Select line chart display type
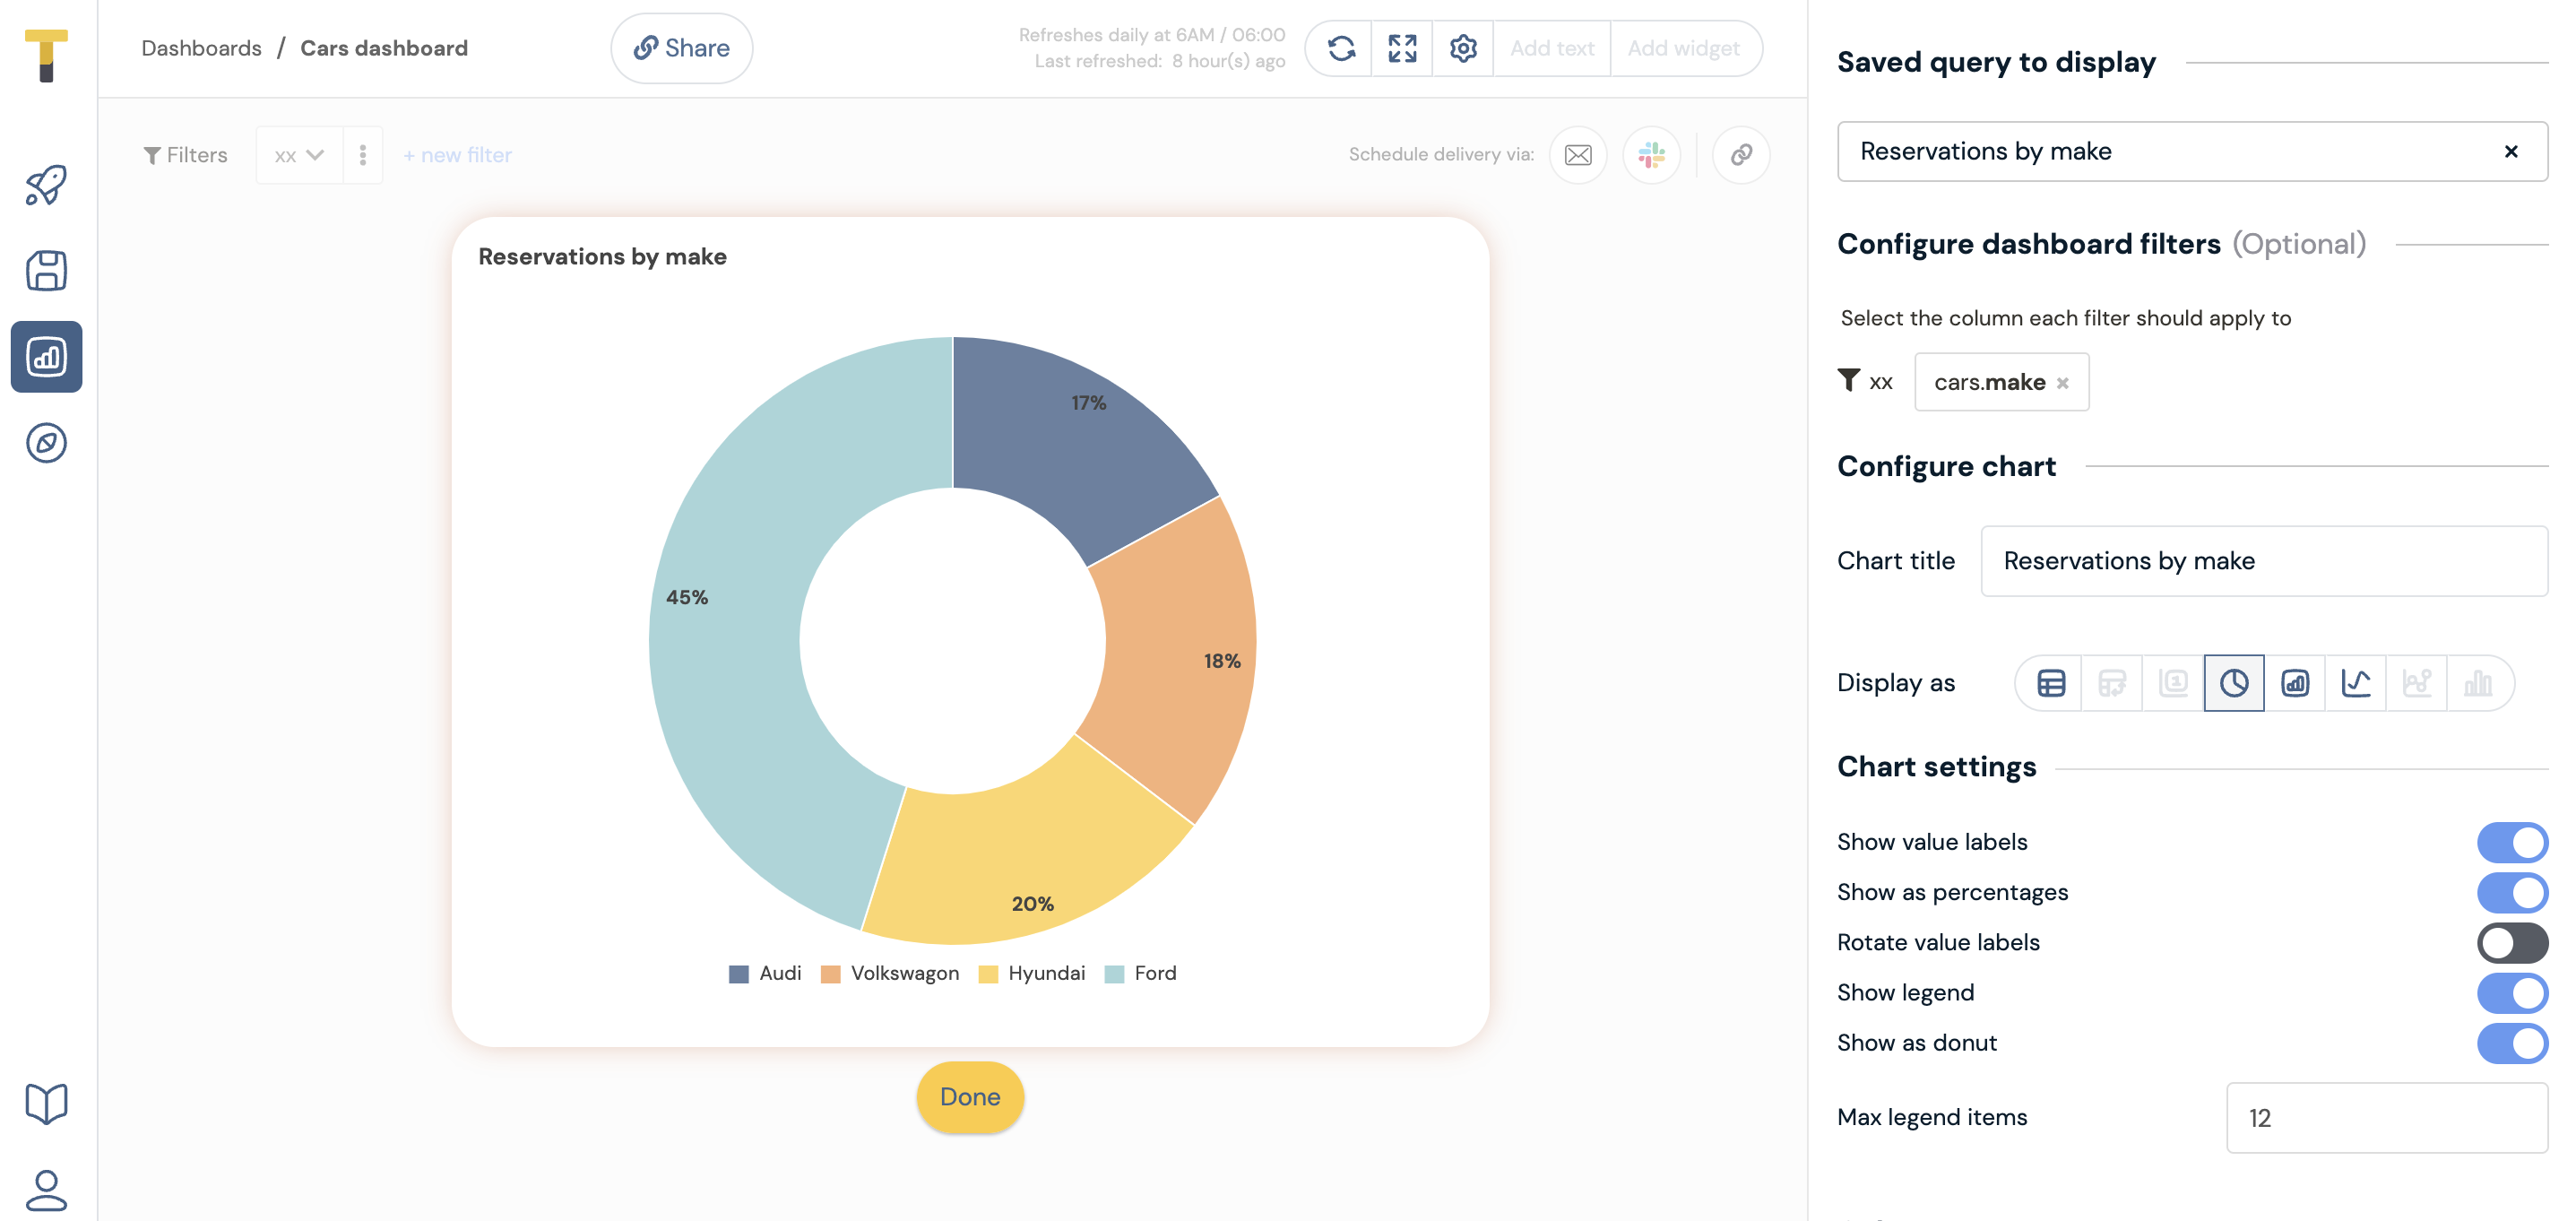Image resolution: width=2576 pixels, height=1221 pixels. tap(2355, 683)
